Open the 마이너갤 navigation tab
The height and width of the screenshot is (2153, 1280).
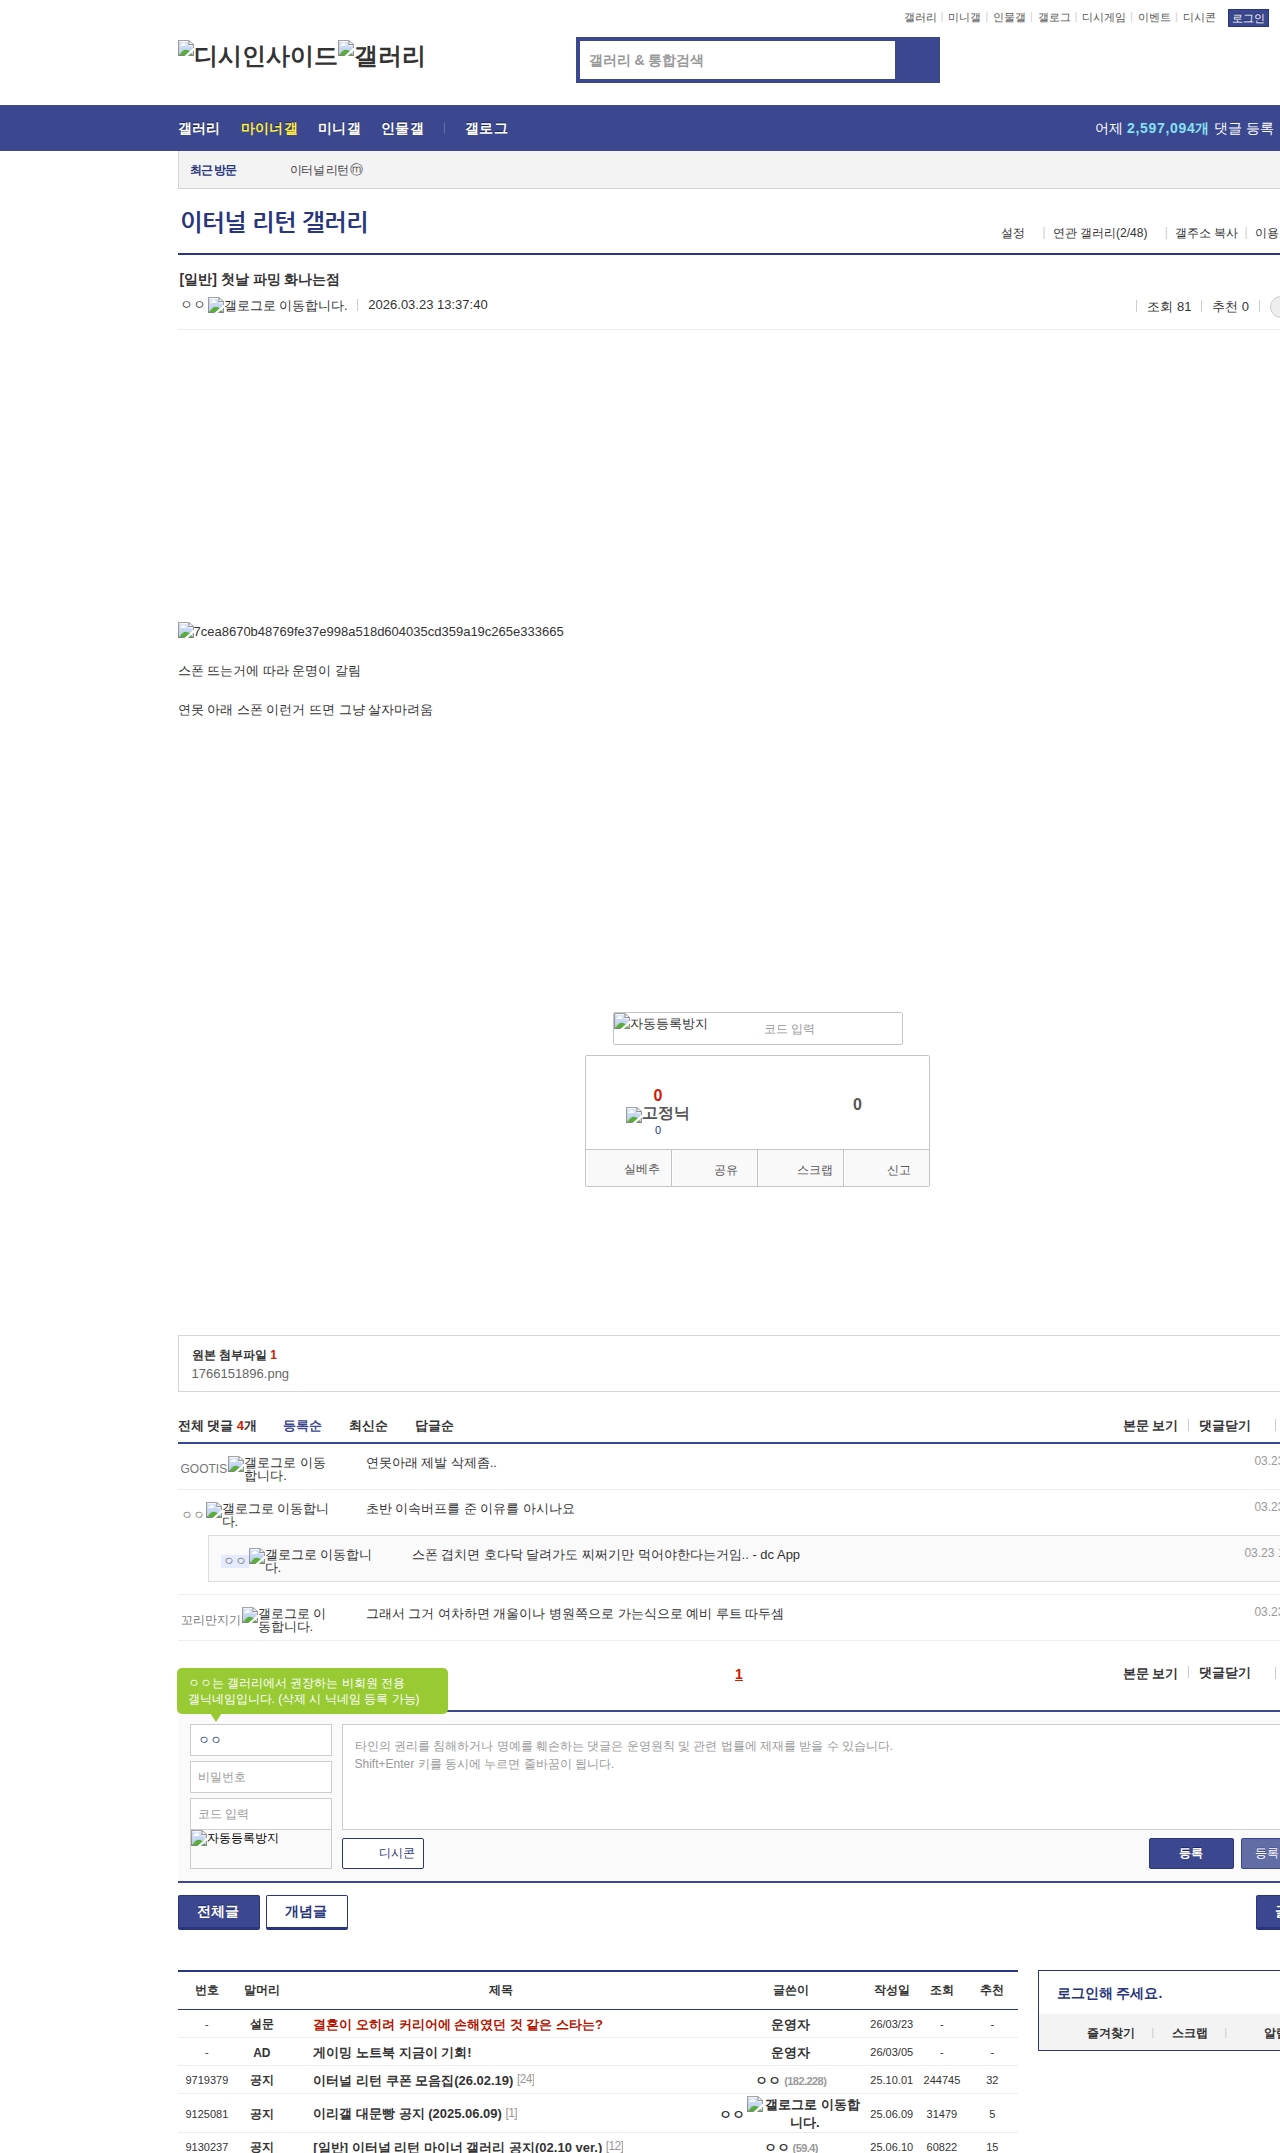click(269, 129)
